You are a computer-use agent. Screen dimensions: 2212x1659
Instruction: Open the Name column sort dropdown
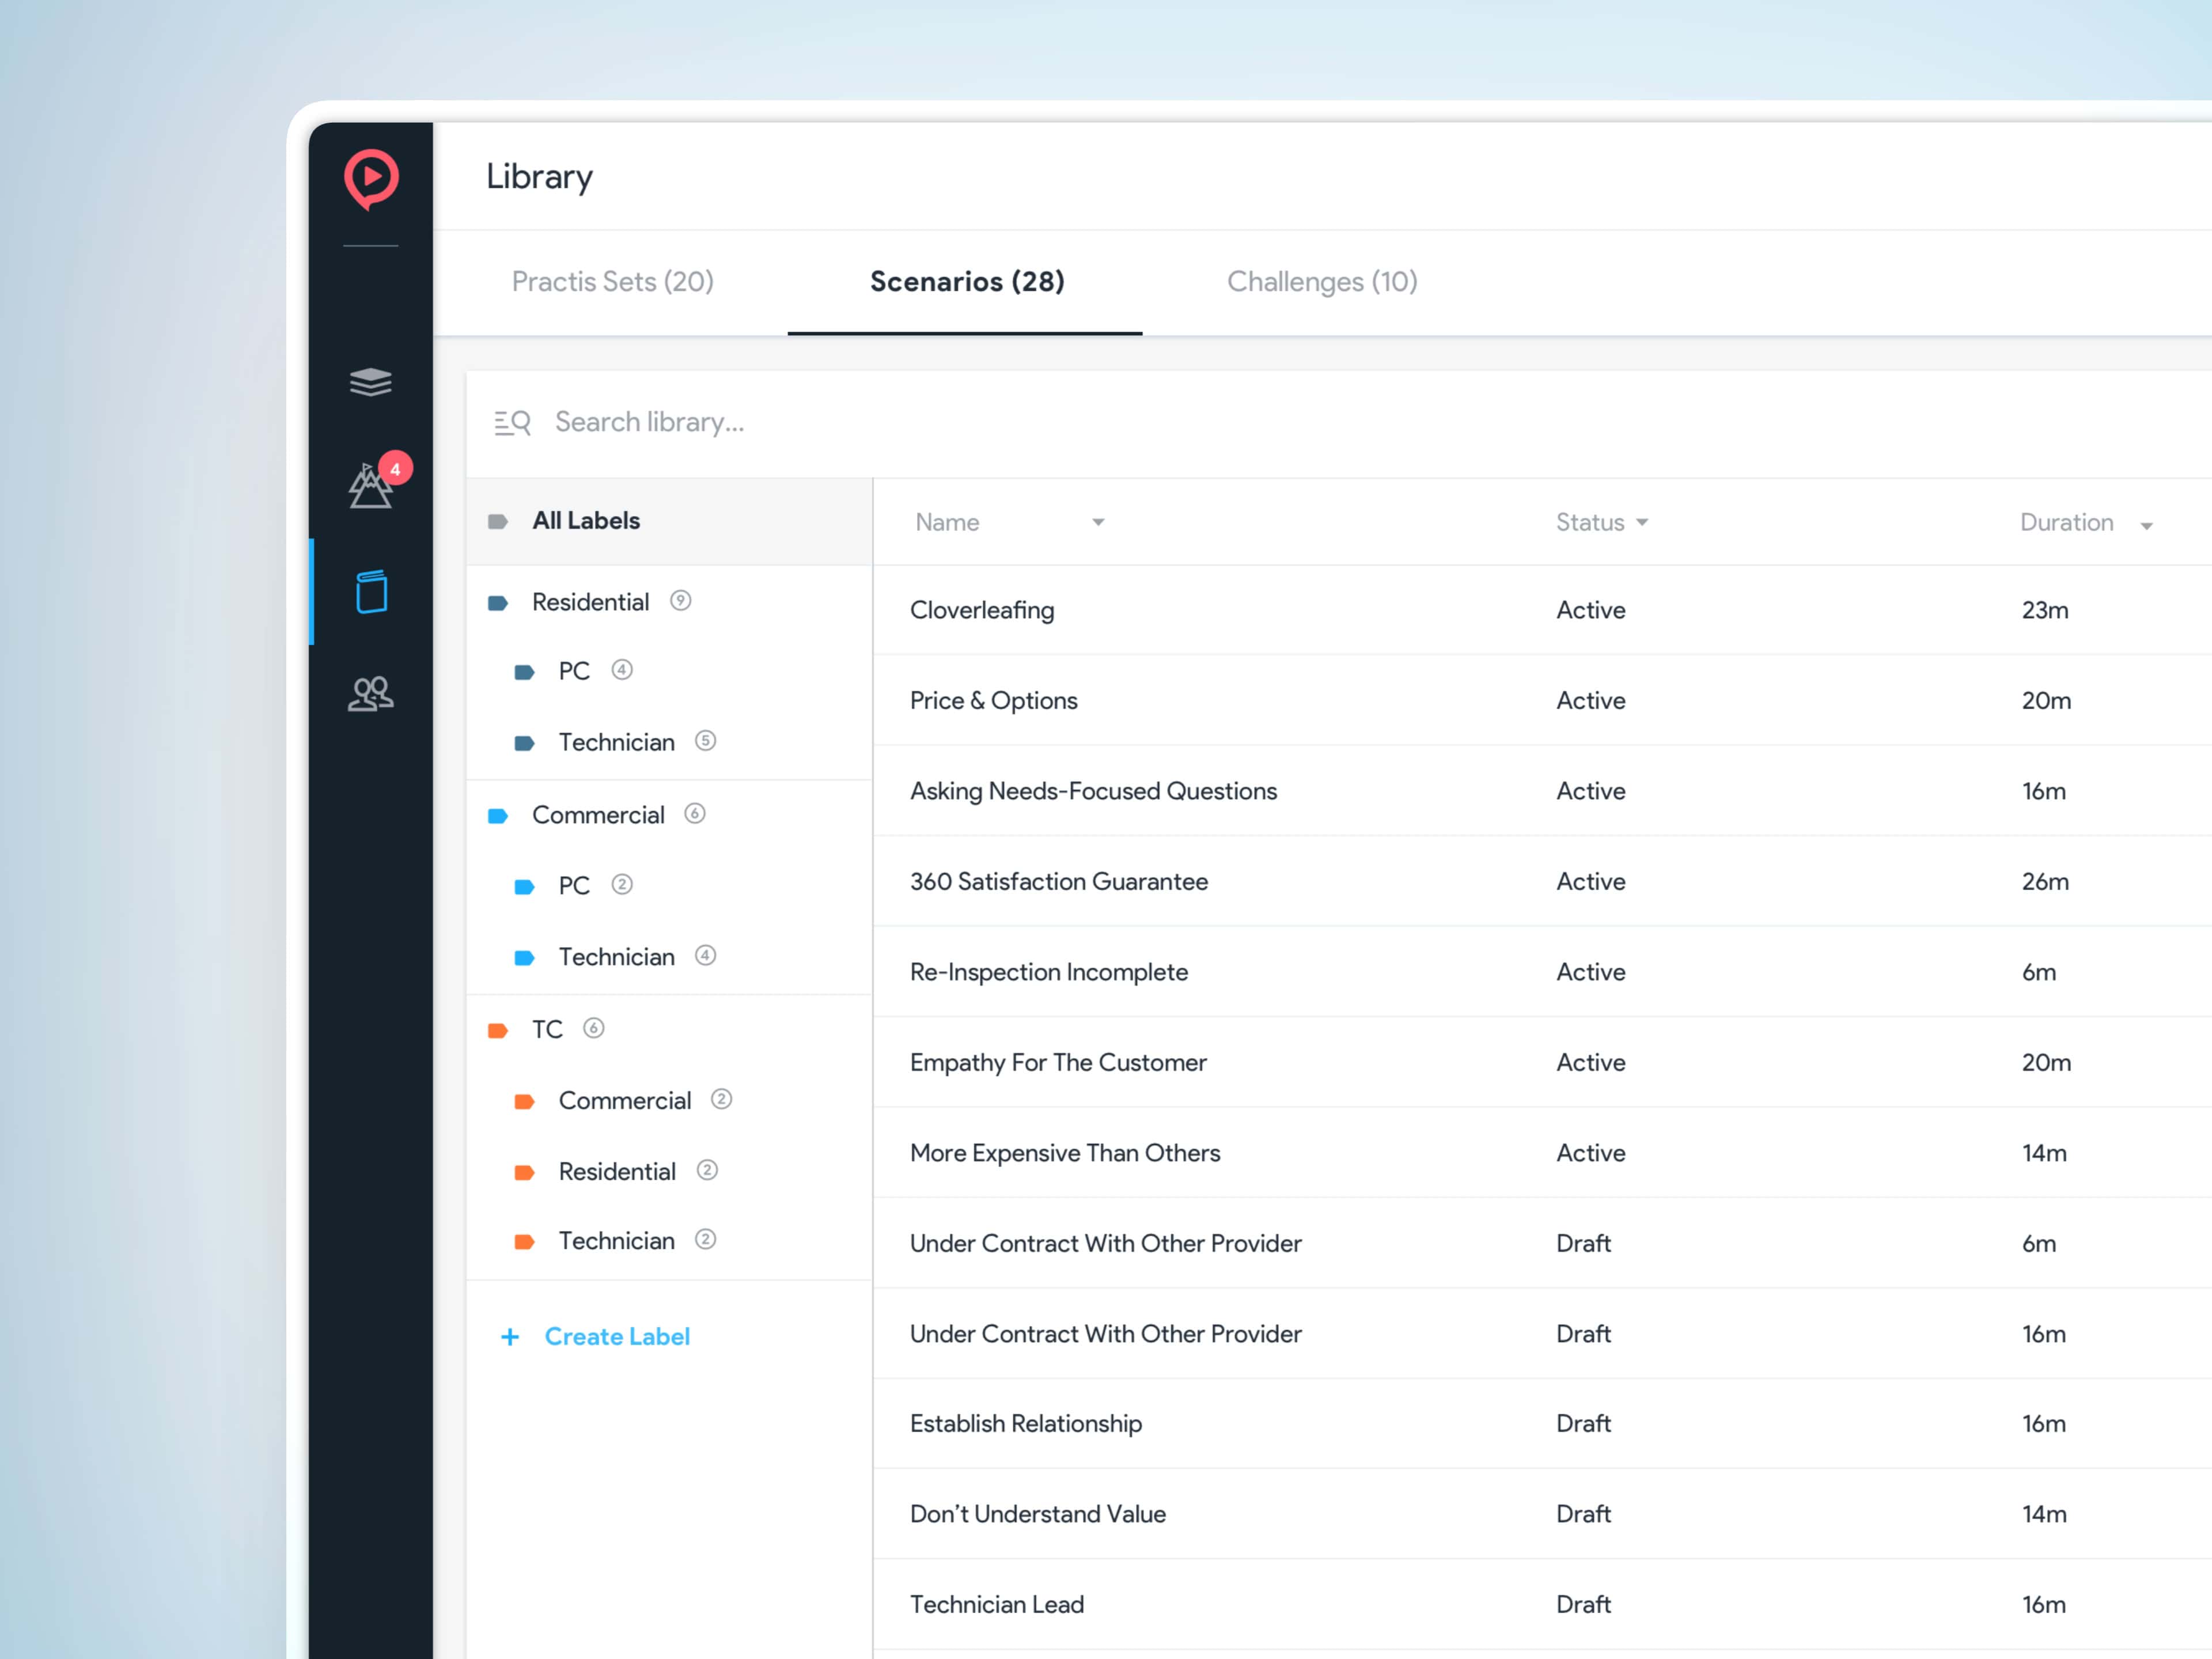click(1098, 522)
